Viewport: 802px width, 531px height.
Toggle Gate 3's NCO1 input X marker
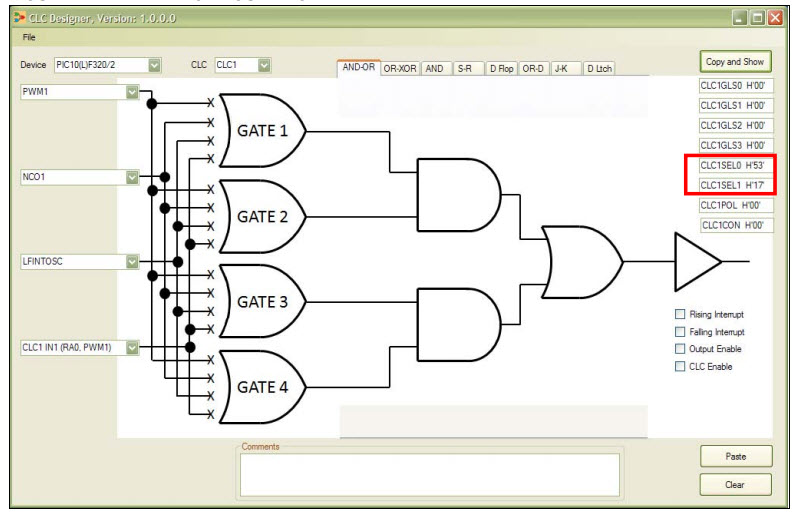coord(210,293)
